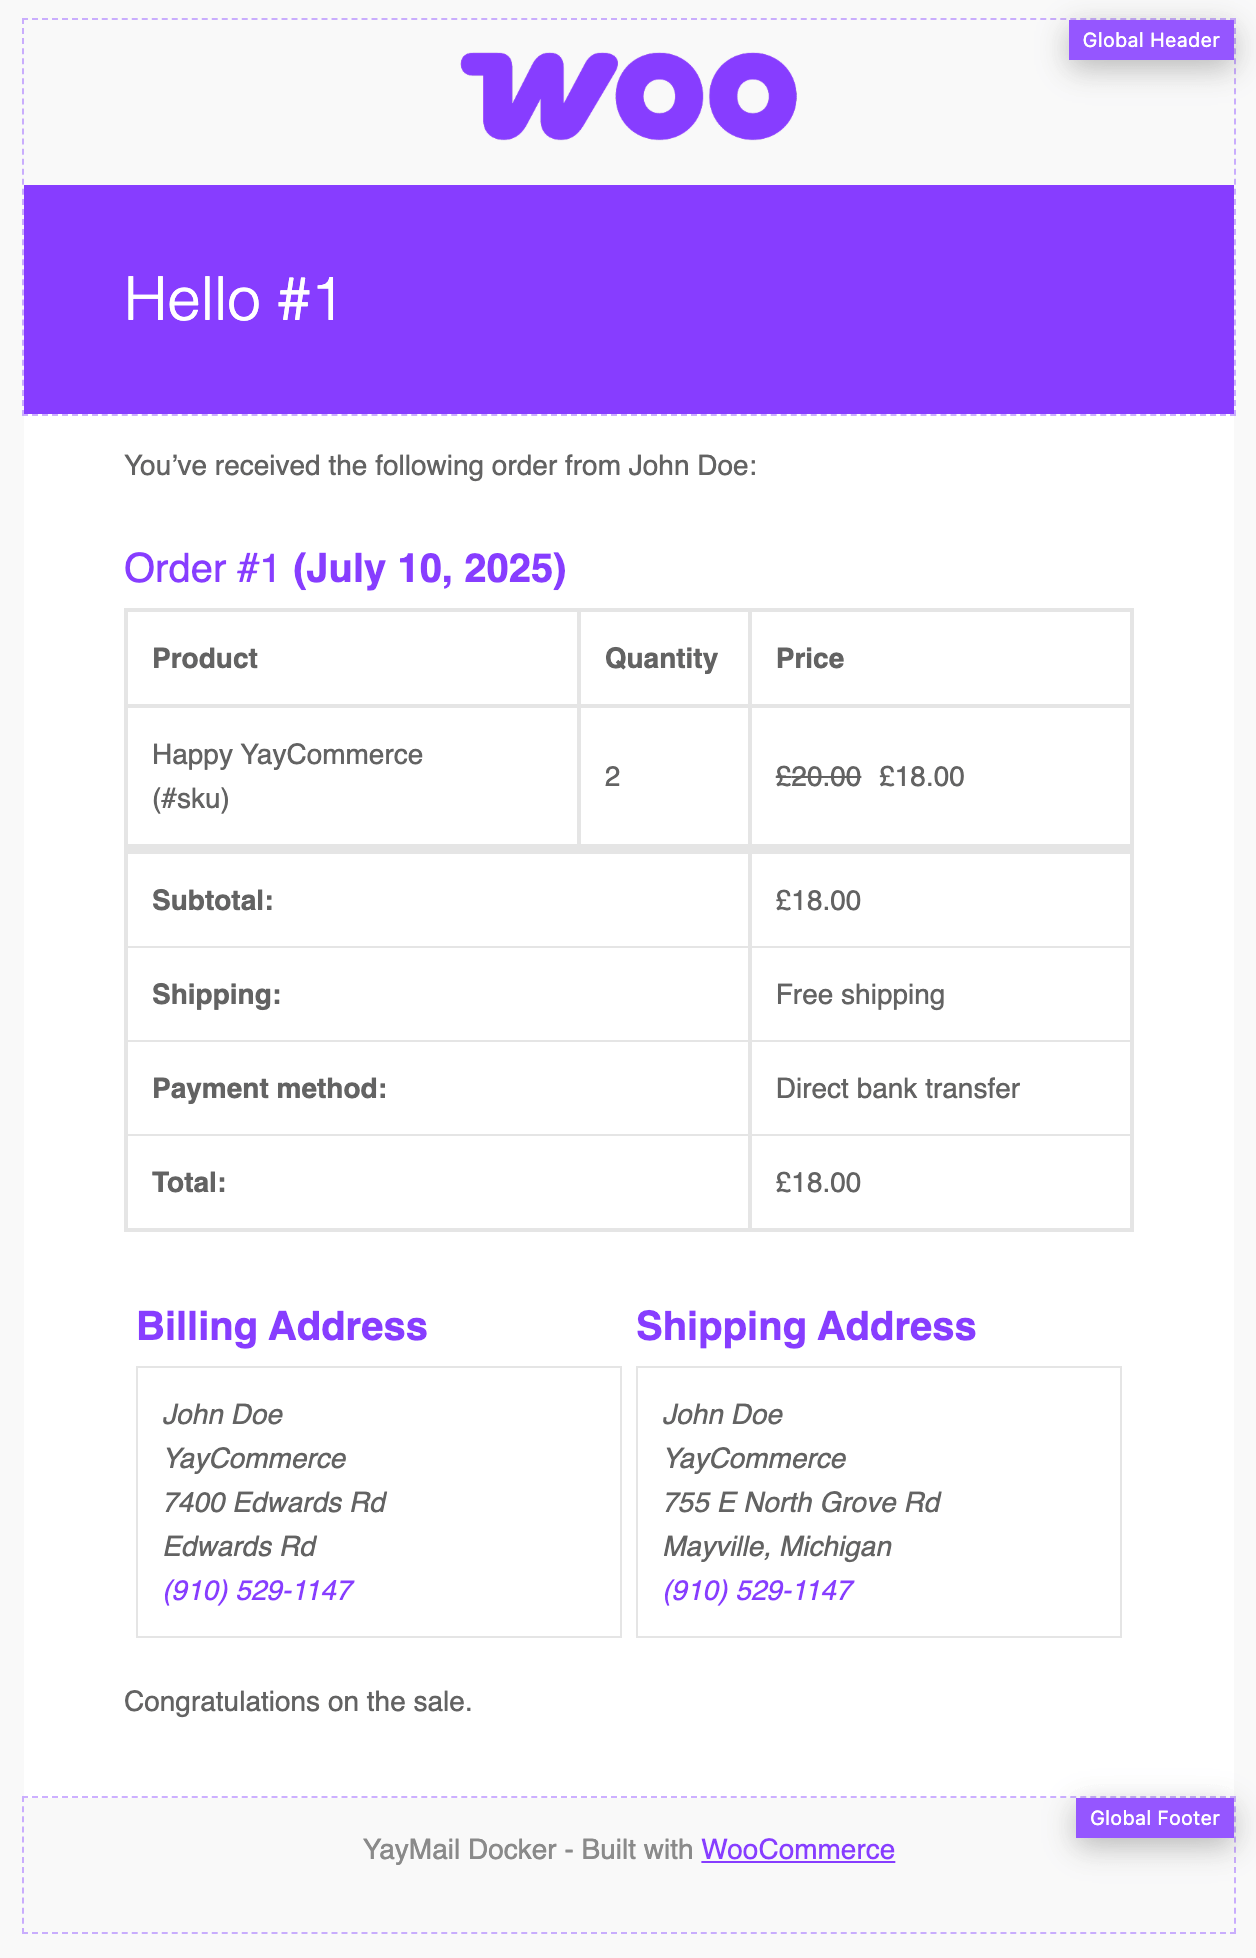This screenshot has height=1958, width=1256.
Task: Click the Product column header
Action: click(x=205, y=658)
